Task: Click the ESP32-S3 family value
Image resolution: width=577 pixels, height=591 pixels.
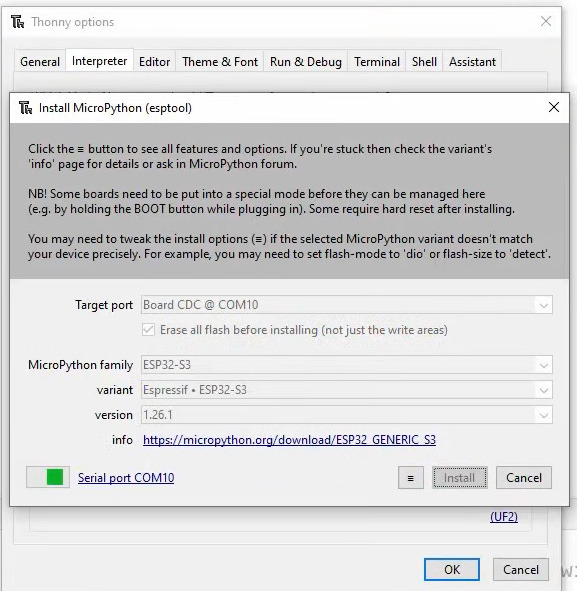Action: click(x=167, y=365)
